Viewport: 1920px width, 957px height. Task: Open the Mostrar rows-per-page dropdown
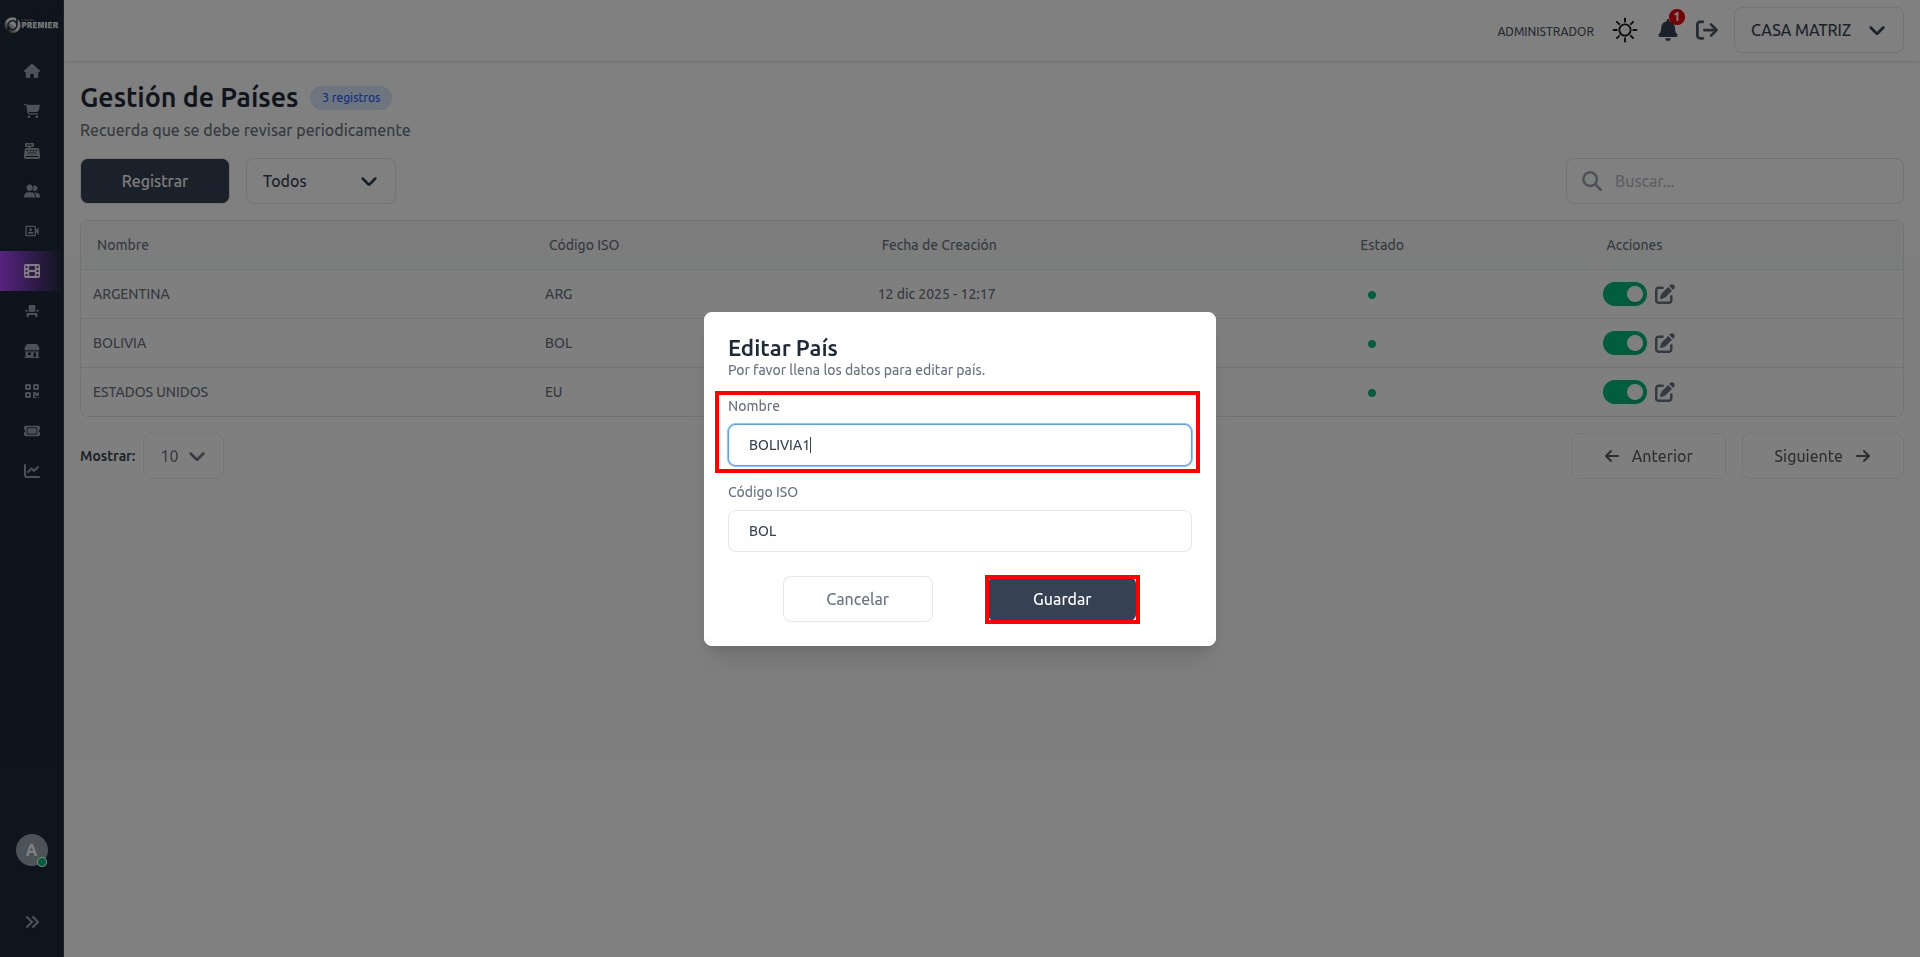point(183,456)
